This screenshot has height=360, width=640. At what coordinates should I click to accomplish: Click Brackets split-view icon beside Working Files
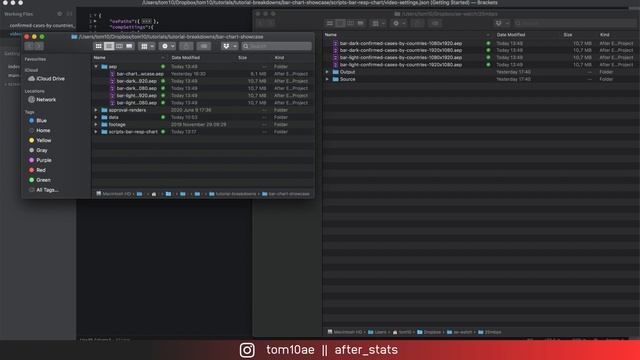tap(69, 14)
